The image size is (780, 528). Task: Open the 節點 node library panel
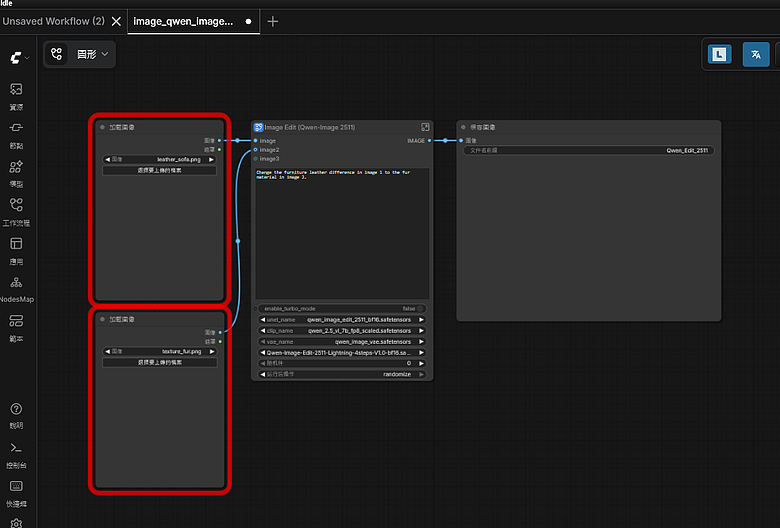click(16, 135)
